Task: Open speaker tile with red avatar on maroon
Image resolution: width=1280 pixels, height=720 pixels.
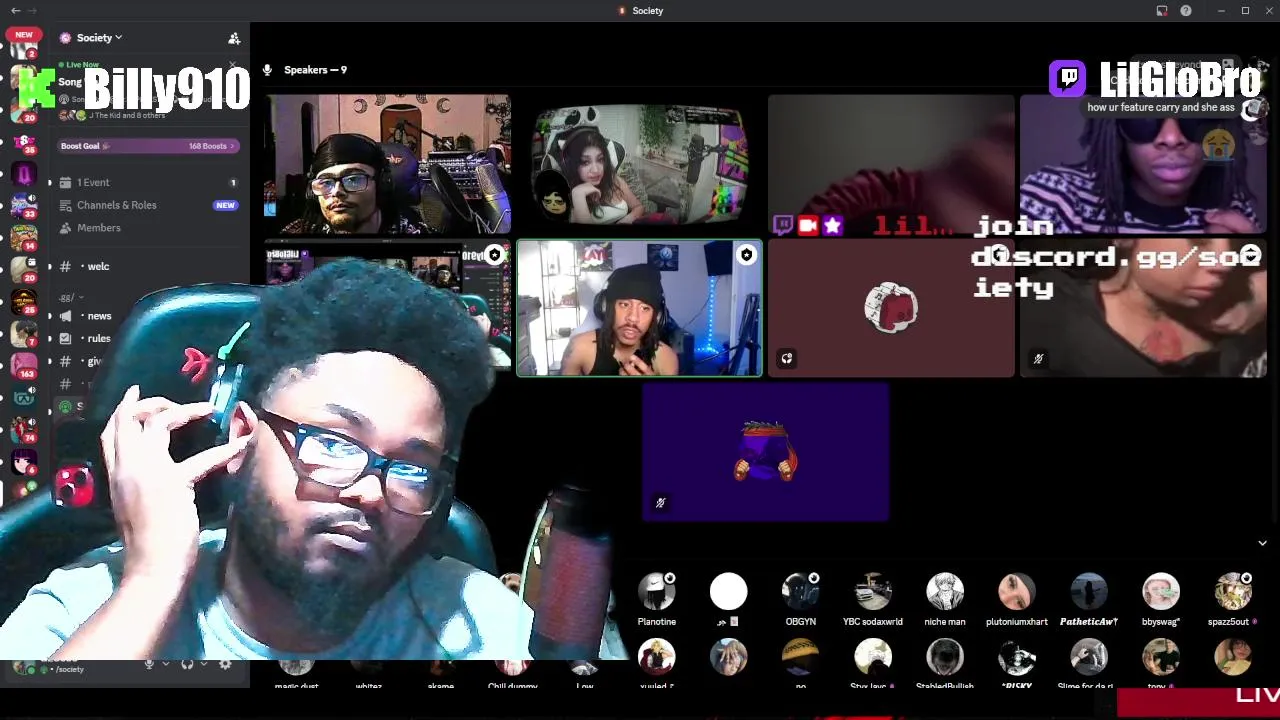Action: (891, 308)
